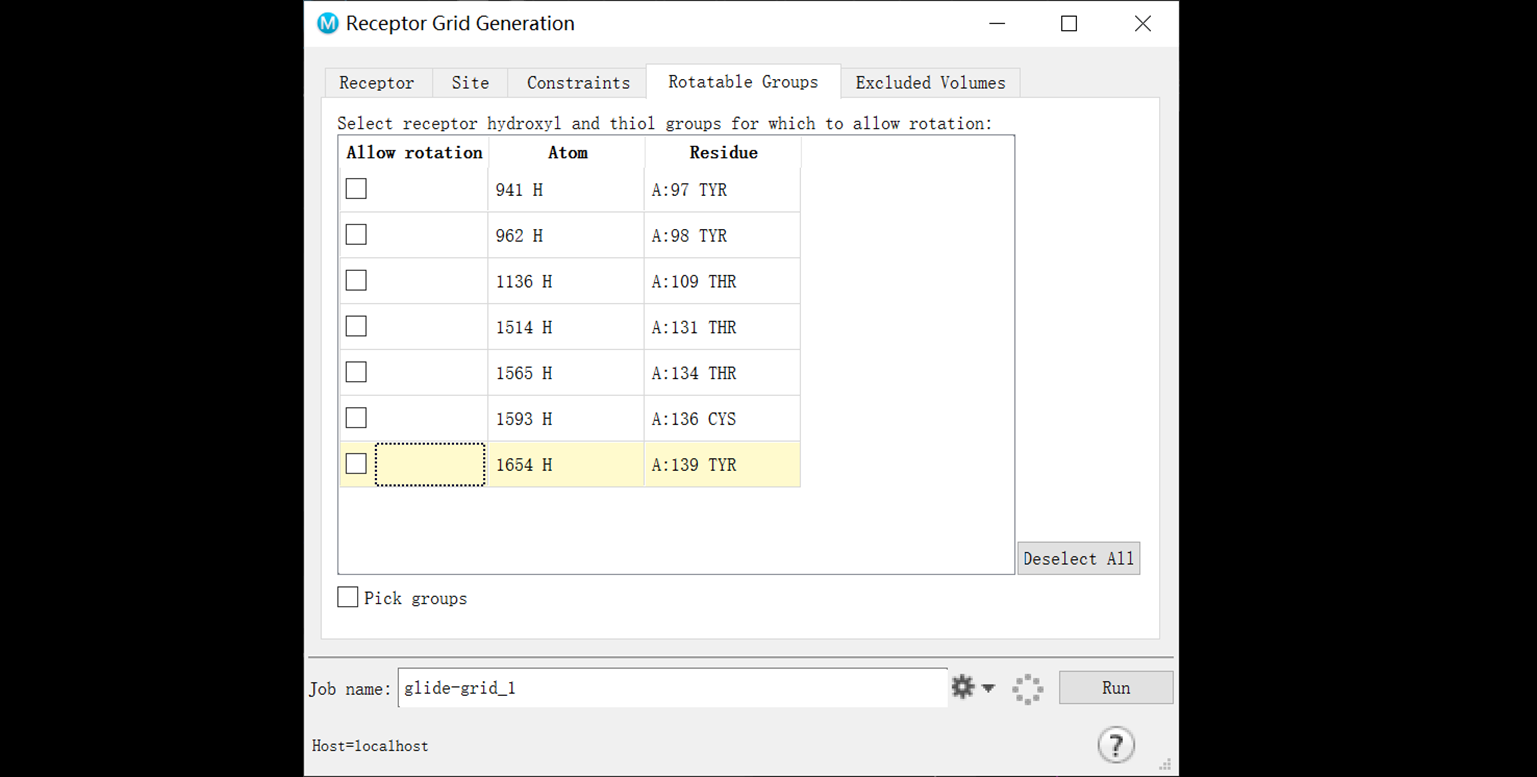Screen dimensions: 1537x777
Task: Allow rotation for A:109 THR hydroxyl
Action: pyautogui.click(x=356, y=281)
